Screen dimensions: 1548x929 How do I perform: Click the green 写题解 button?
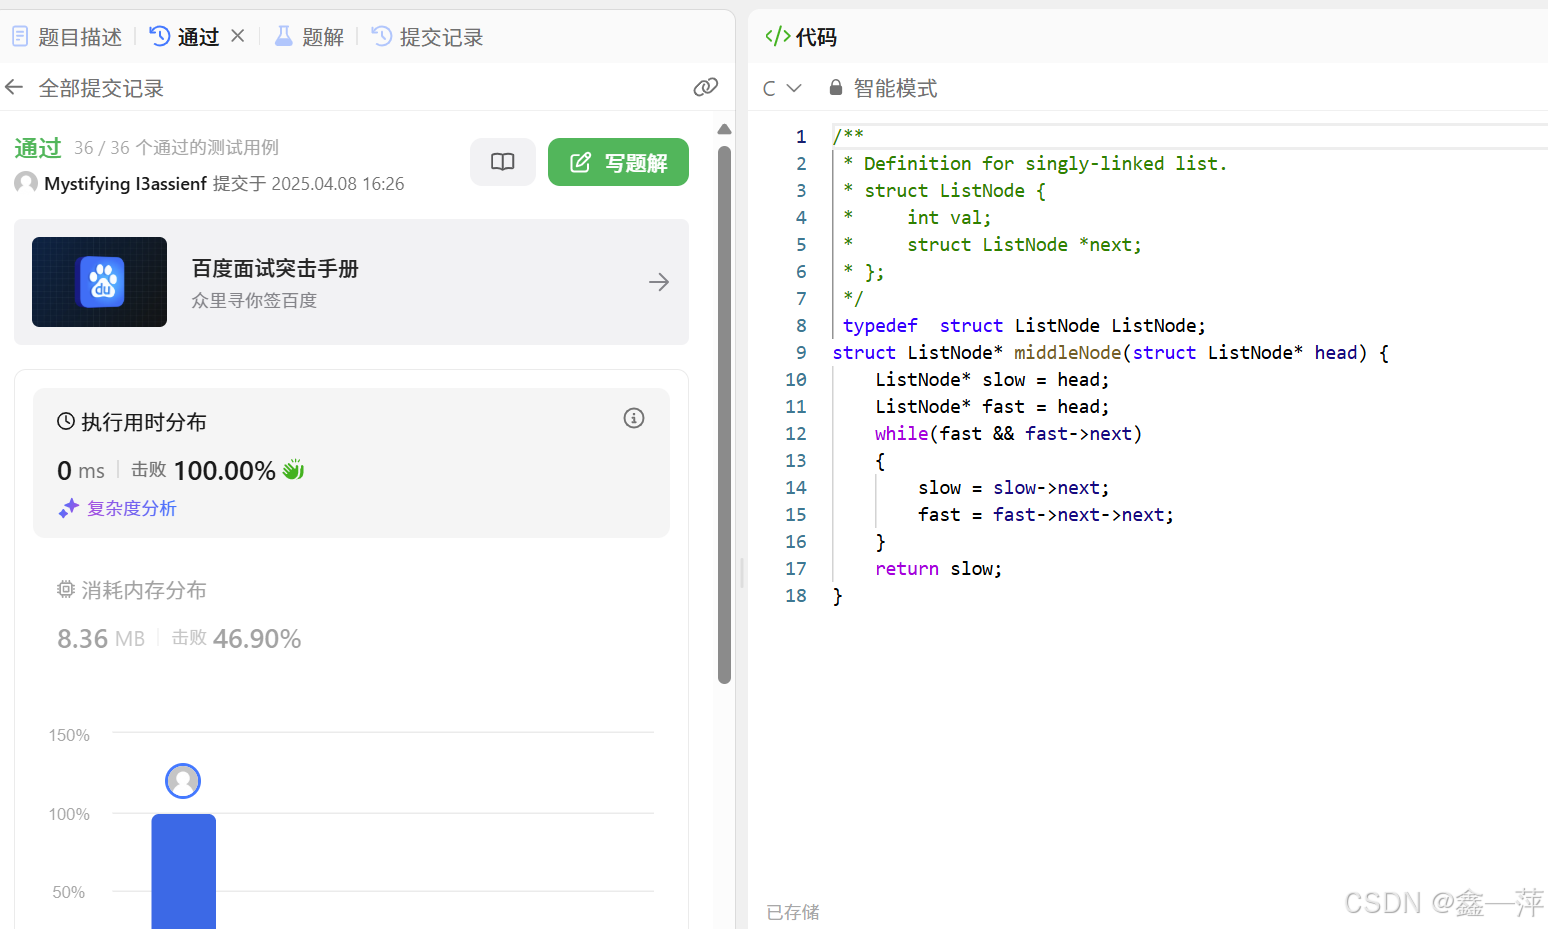coord(618,162)
